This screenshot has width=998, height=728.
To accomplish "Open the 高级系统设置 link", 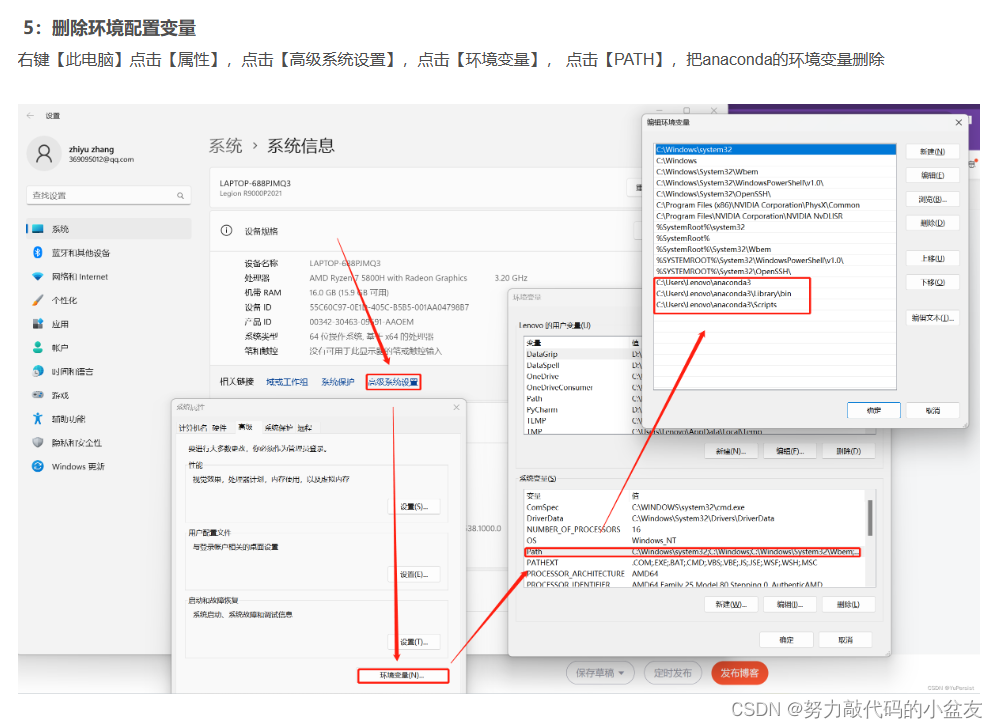I will (x=393, y=382).
